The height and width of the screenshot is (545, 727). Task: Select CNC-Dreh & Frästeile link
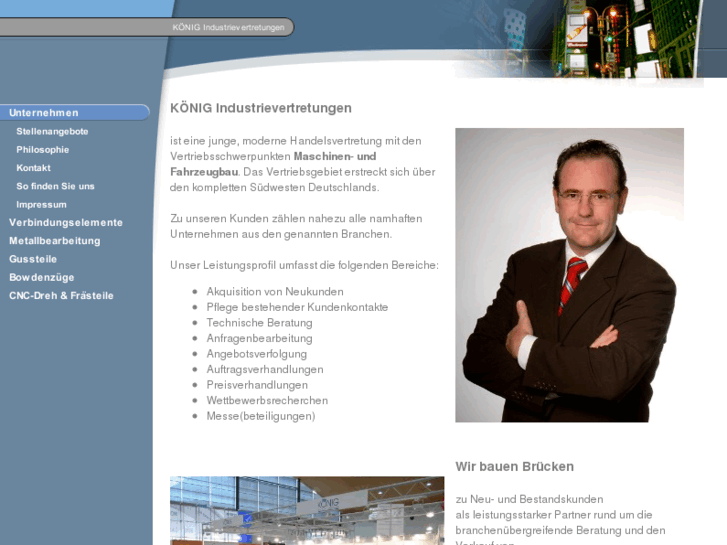click(x=61, y=295)
